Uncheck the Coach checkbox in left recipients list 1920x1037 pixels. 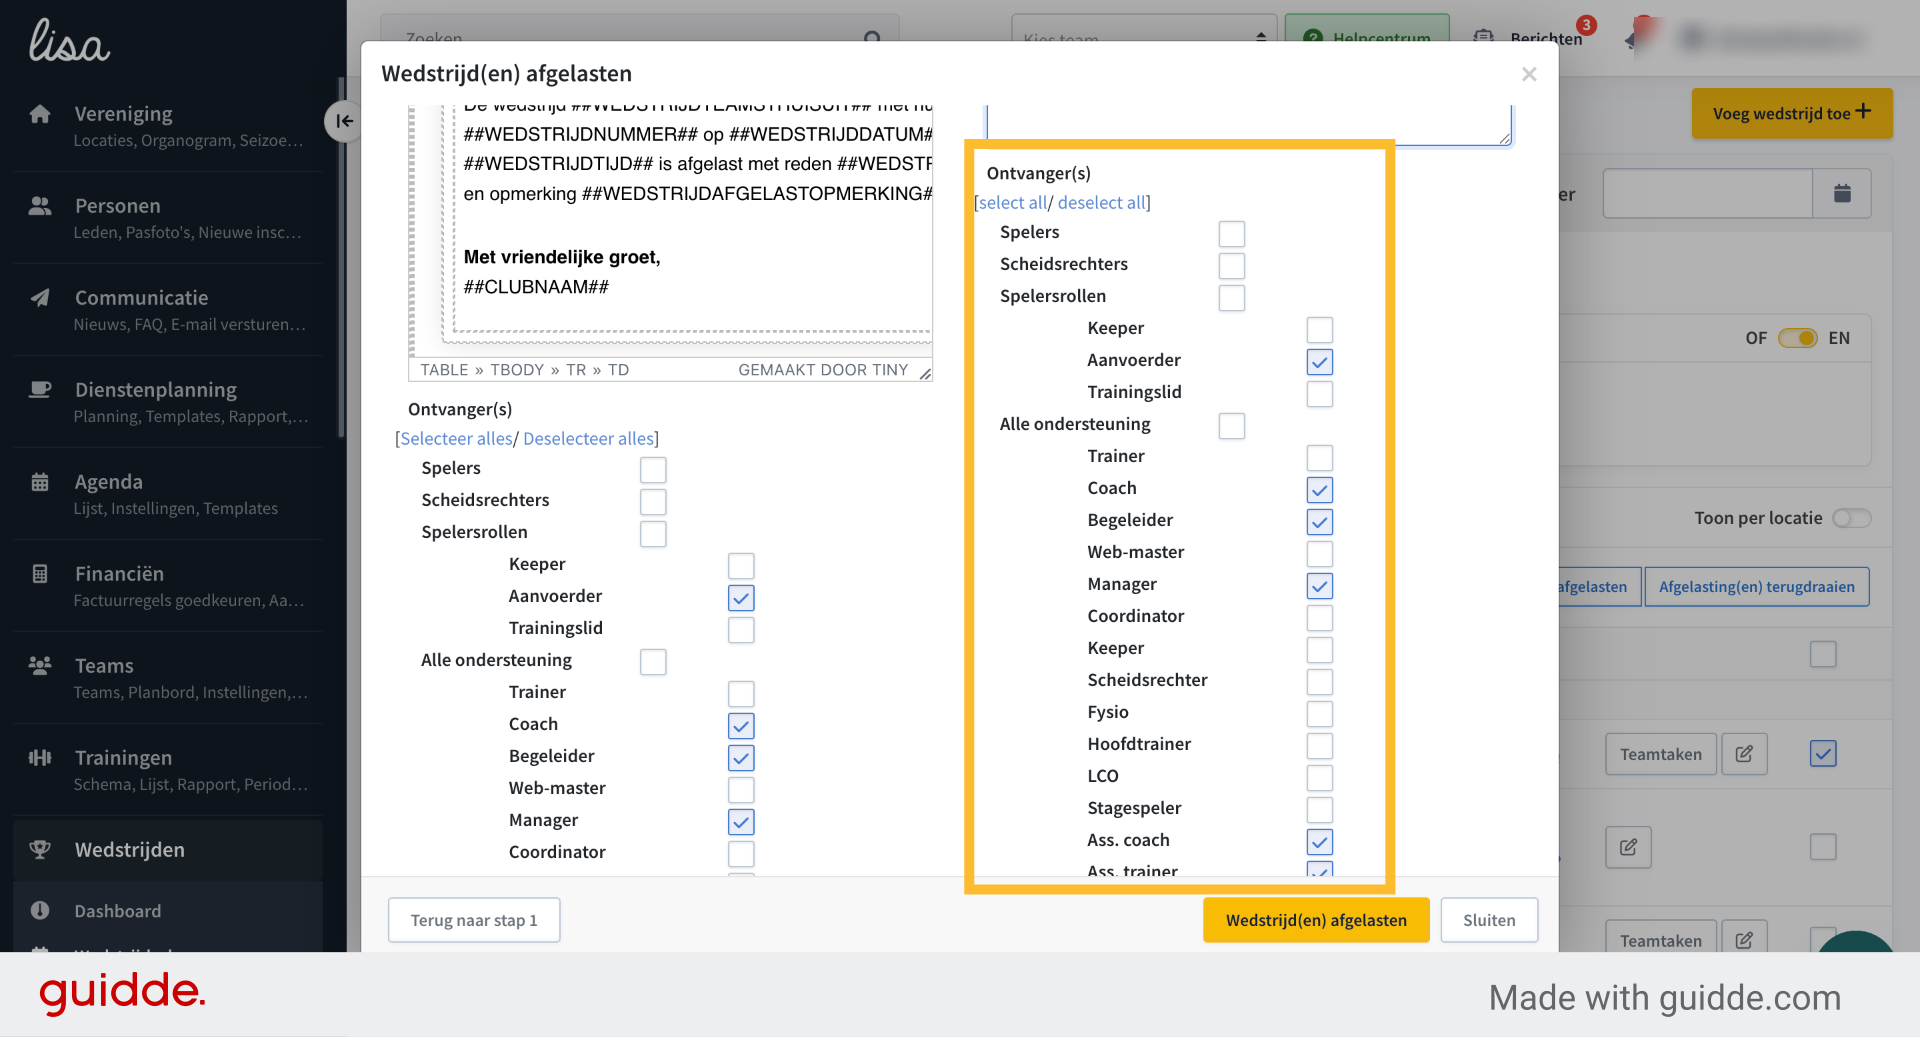[x=741, y=726]
